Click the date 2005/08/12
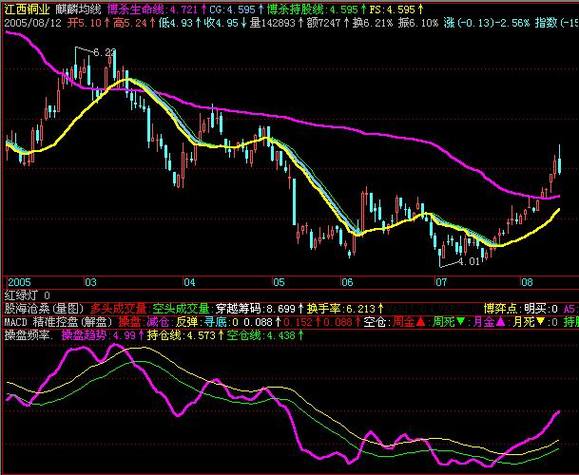The image size is (579, 475). coord(33,23)
